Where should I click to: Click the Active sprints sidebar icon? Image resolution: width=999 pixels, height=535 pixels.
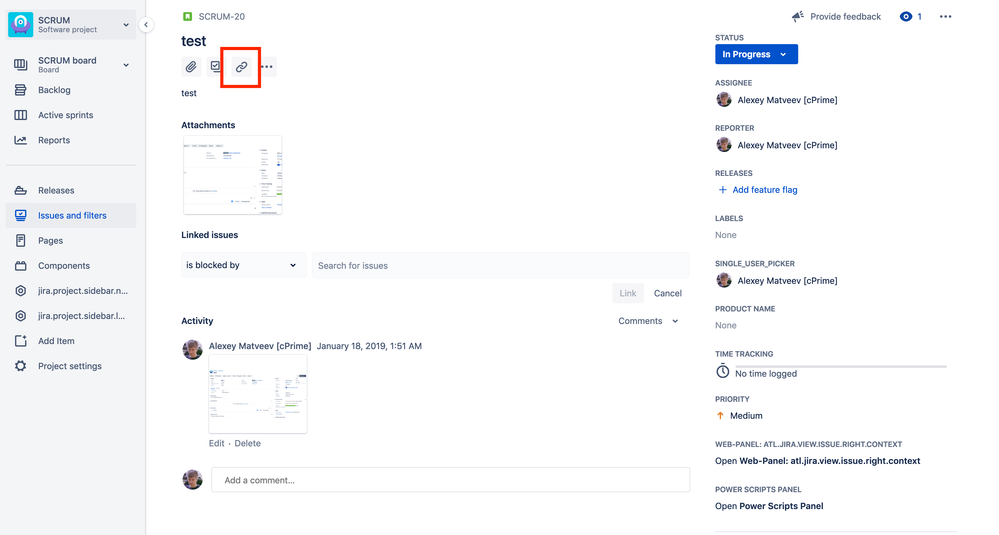(20, 115)
